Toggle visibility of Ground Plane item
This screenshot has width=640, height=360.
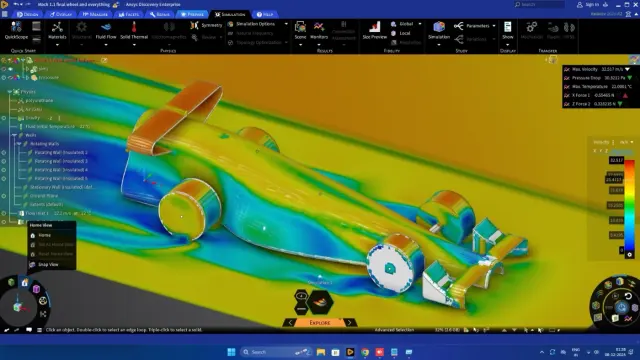pos(4,196)
